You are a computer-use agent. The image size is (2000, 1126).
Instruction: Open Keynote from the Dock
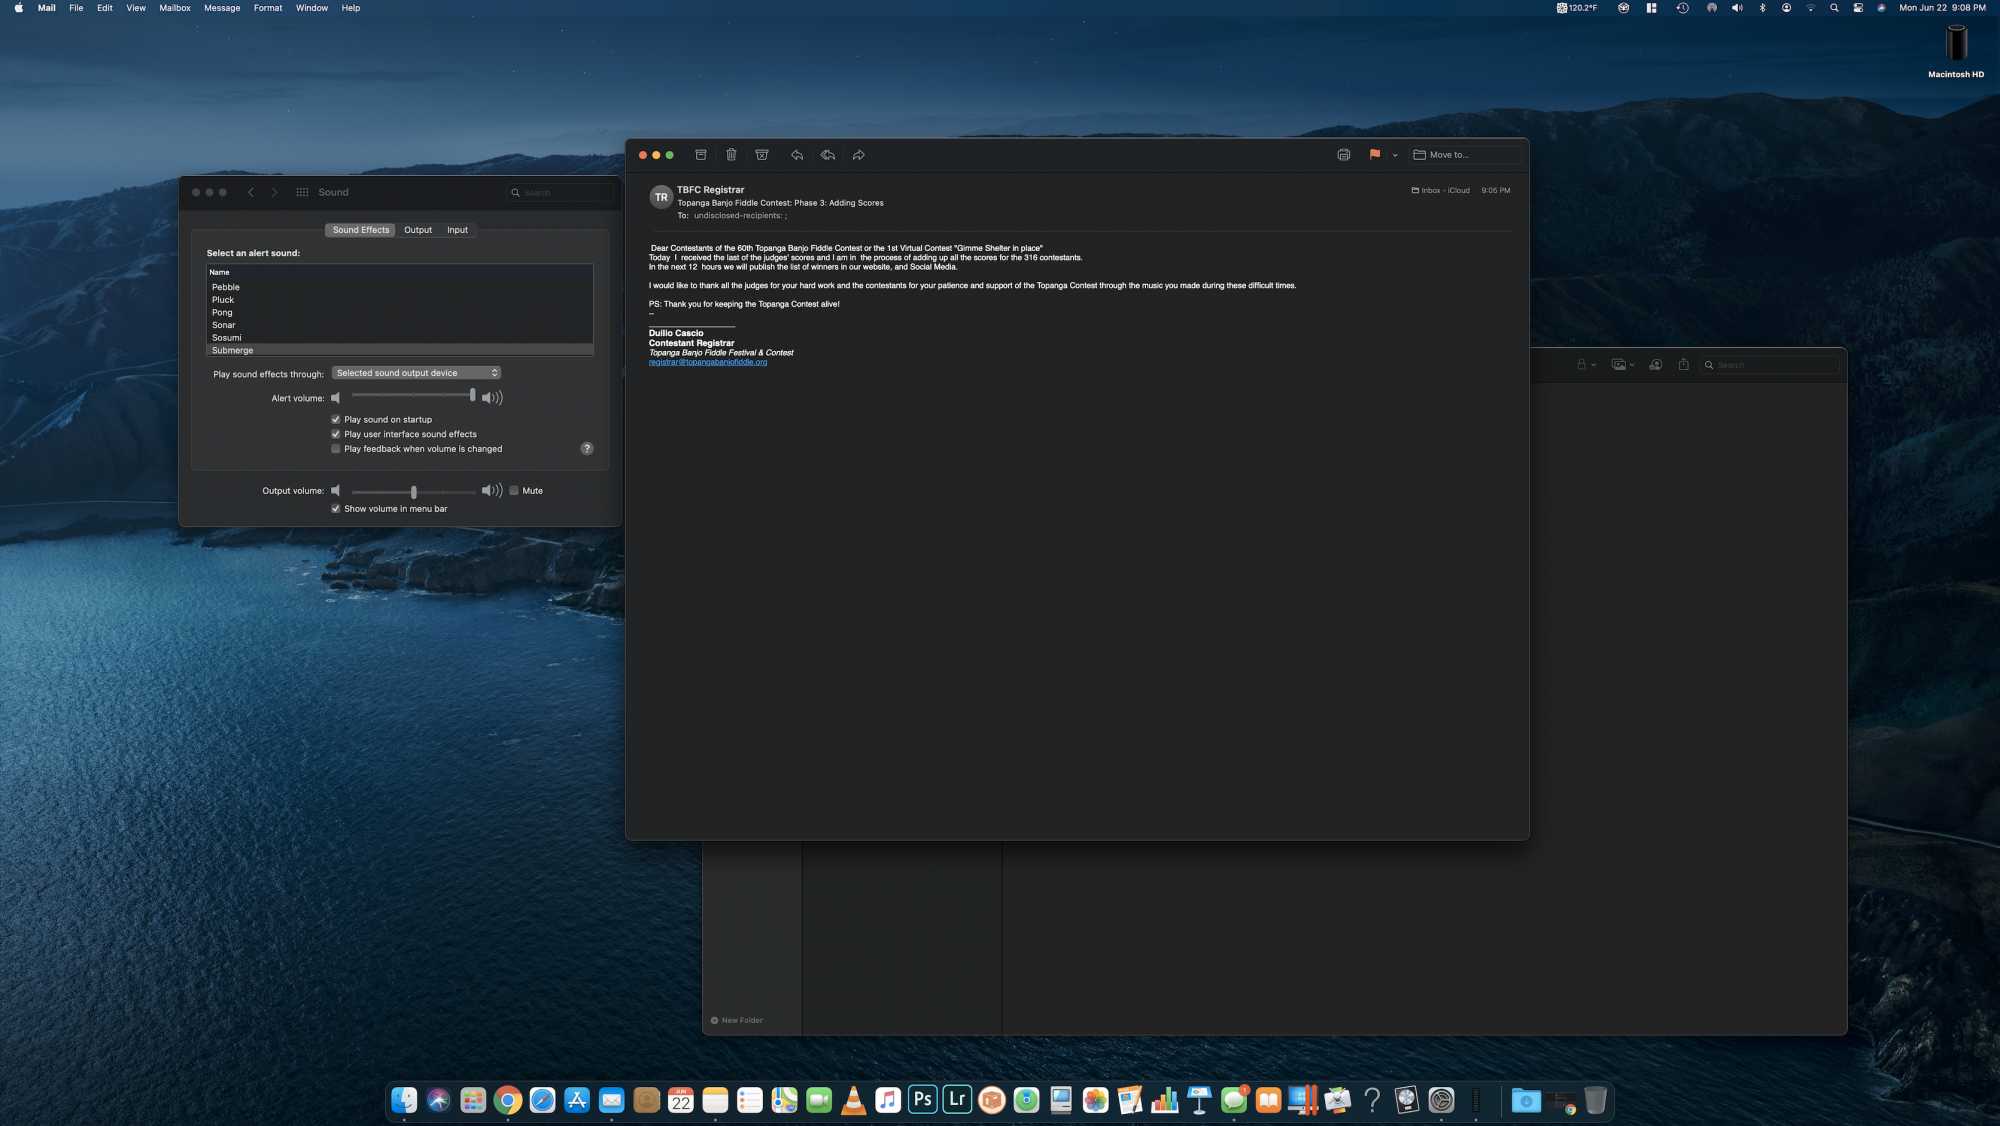(x=1199, y=1100)
